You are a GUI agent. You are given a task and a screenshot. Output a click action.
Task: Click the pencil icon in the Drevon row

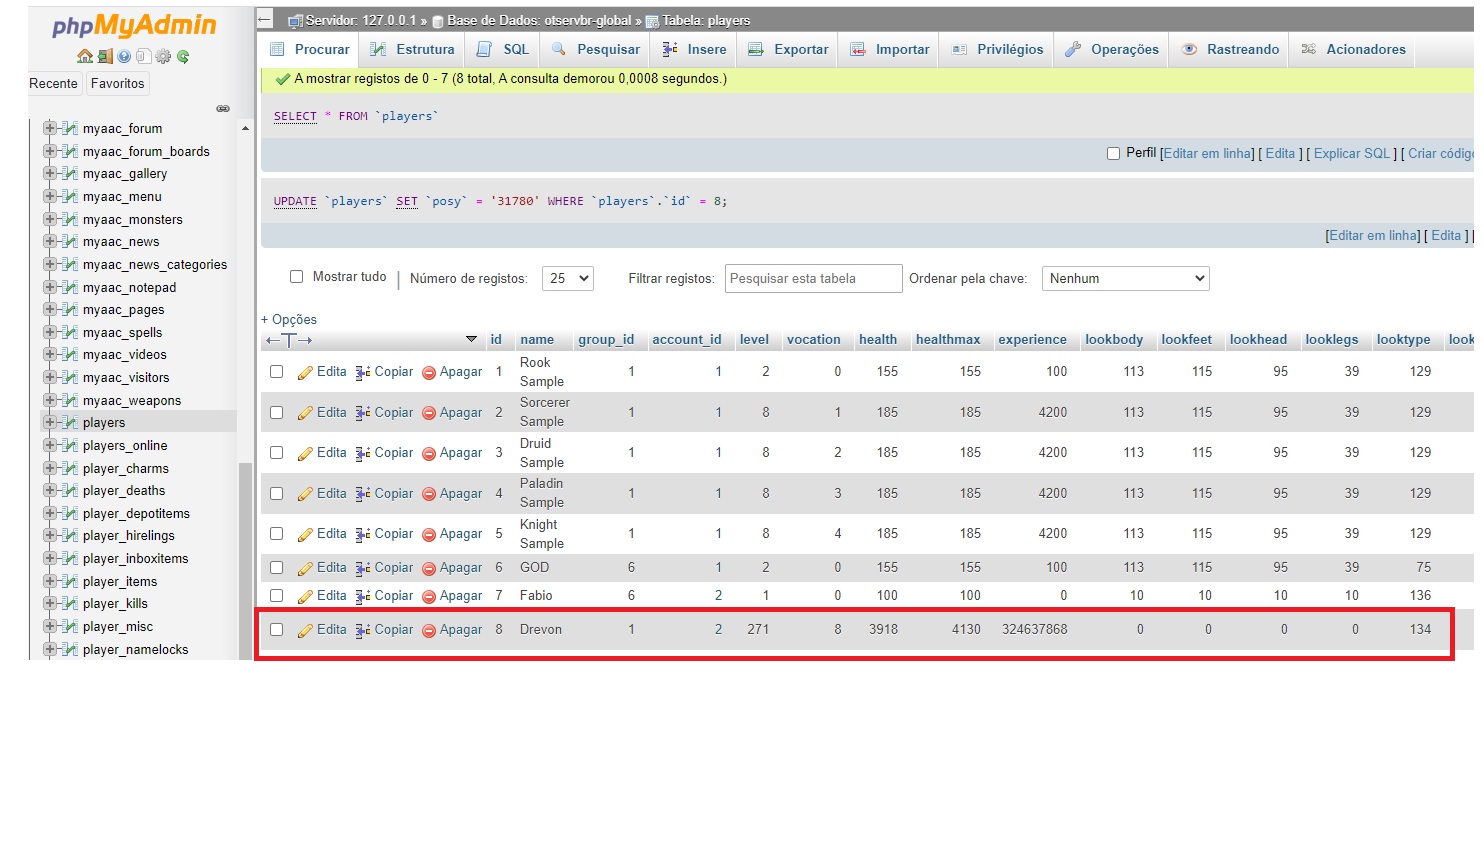(305, 630)
